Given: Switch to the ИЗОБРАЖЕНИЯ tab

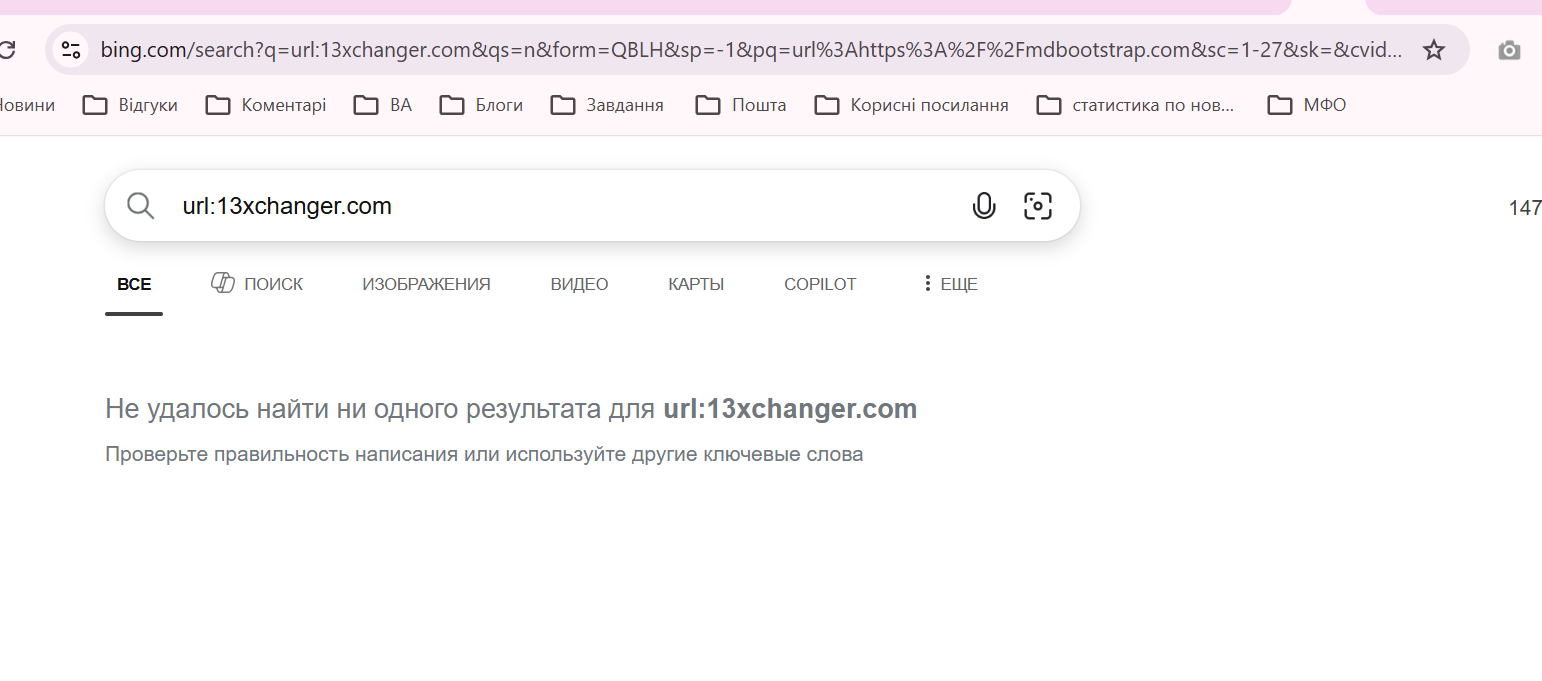Looking at the screenshot, I should 426,284.
